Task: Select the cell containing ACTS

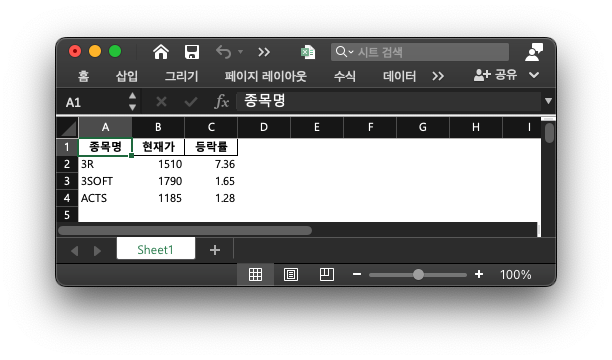Action: pos(105,198)
